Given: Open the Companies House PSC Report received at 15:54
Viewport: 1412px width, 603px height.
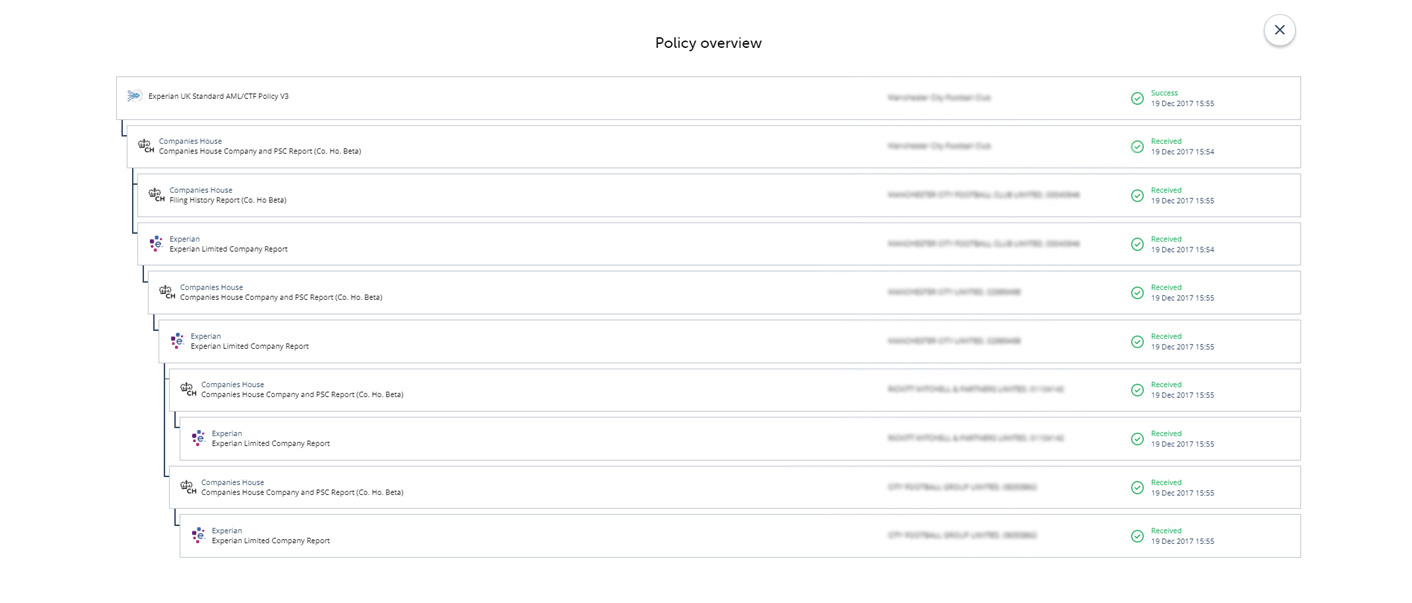Looking at the screenshot, I should click(x=714, y=146).
